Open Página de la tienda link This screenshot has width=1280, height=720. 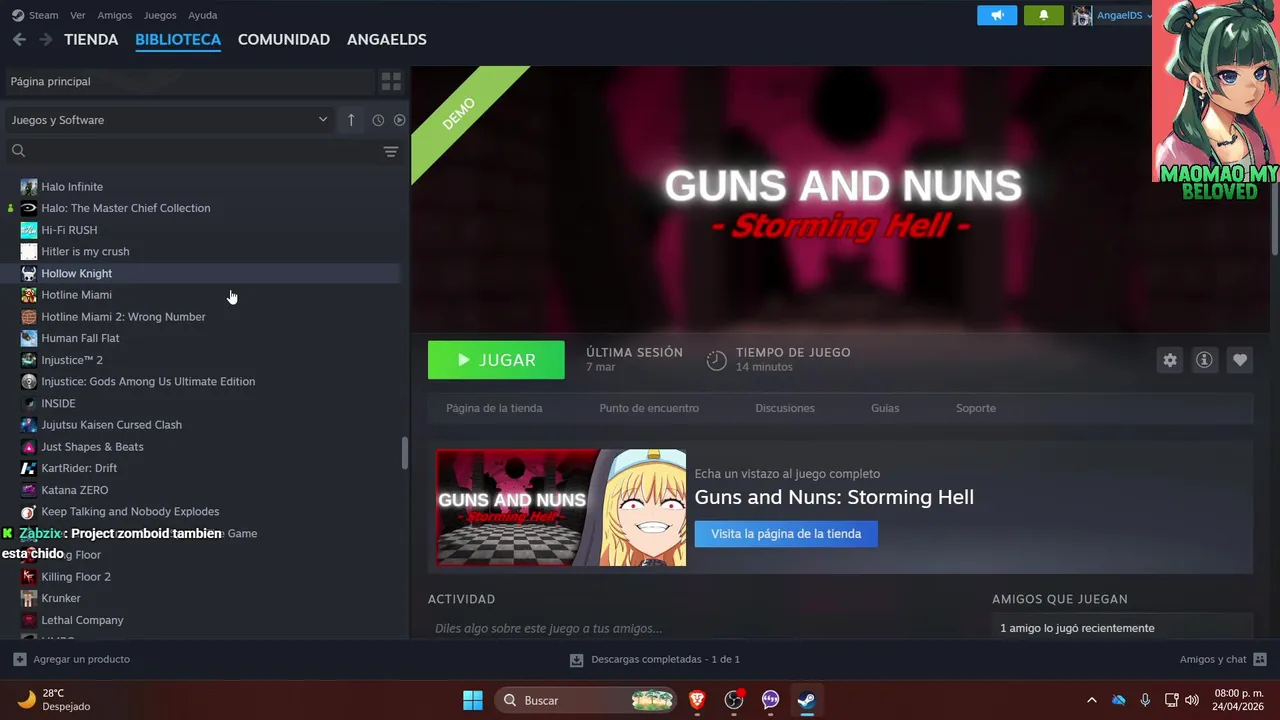tap(494, 408)
